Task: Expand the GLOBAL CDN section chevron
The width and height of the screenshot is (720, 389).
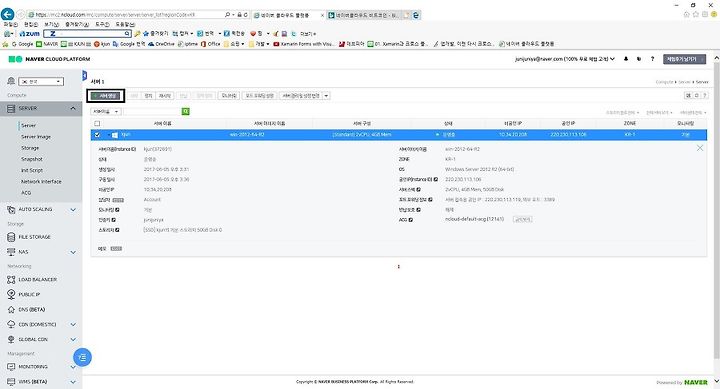Action: 73,339
